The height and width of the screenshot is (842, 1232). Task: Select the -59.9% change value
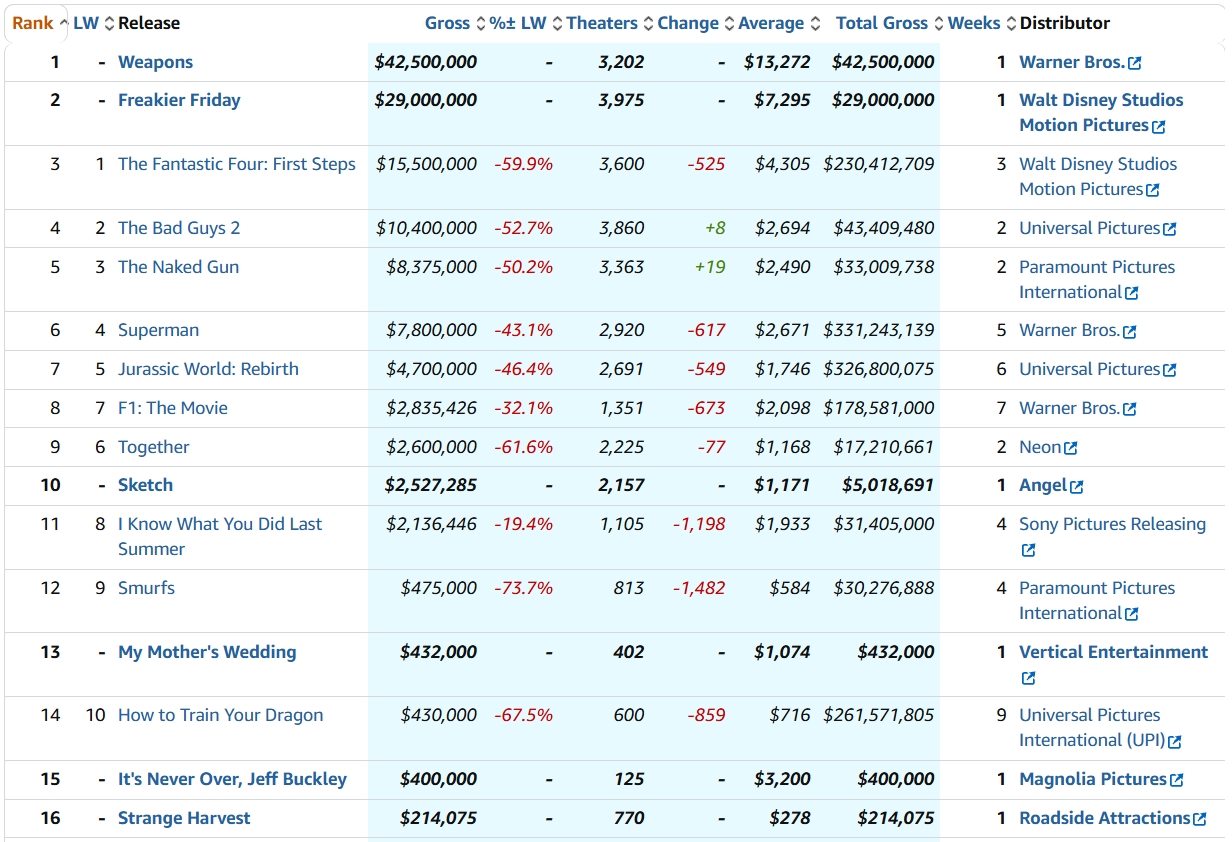point(523,164)
